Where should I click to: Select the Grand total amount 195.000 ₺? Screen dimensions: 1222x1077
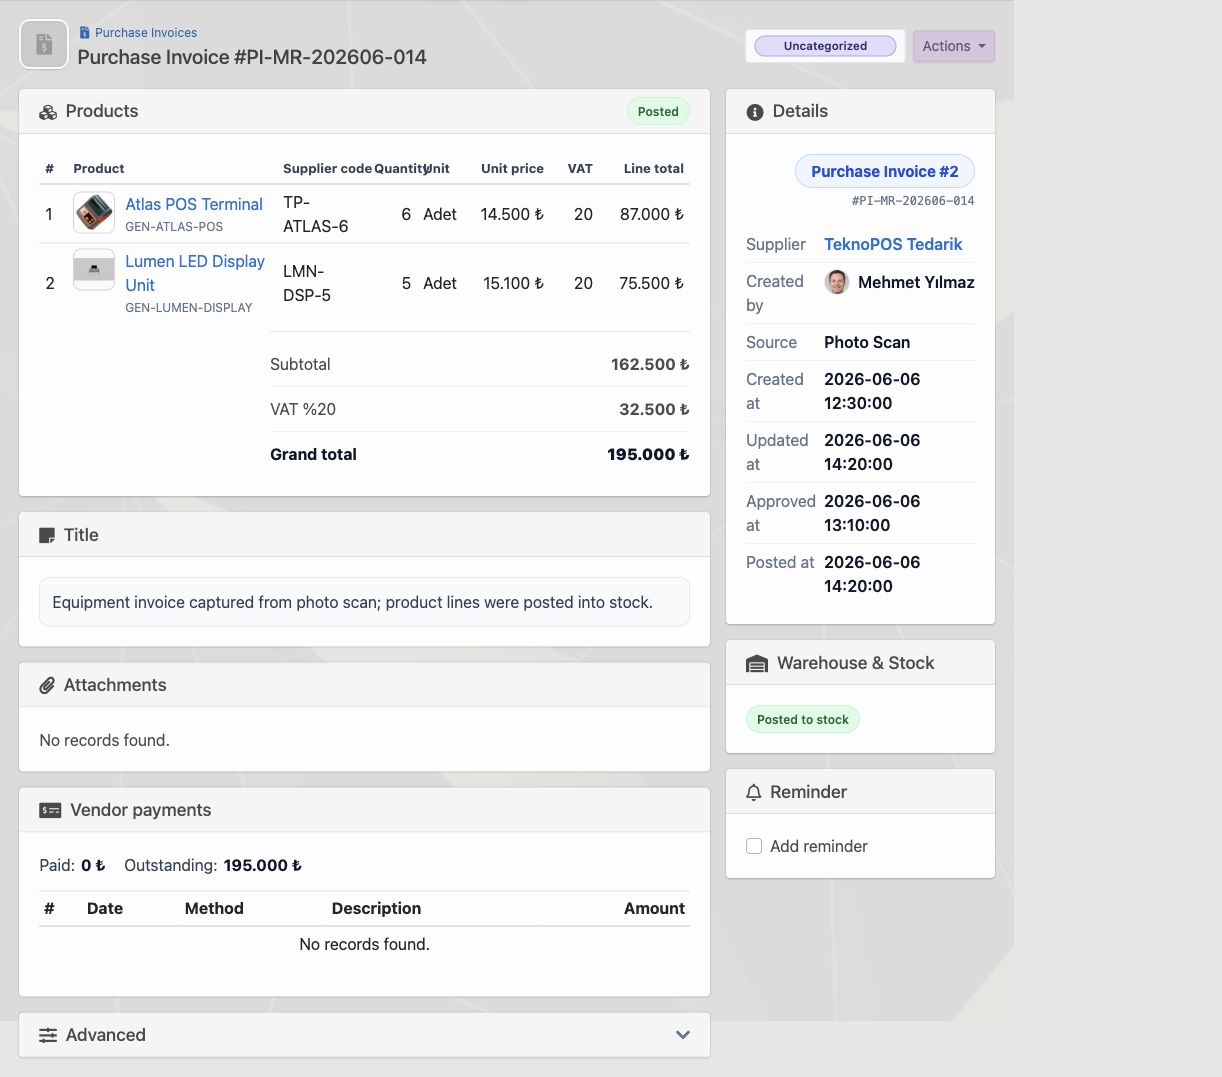tap(648, 454)
